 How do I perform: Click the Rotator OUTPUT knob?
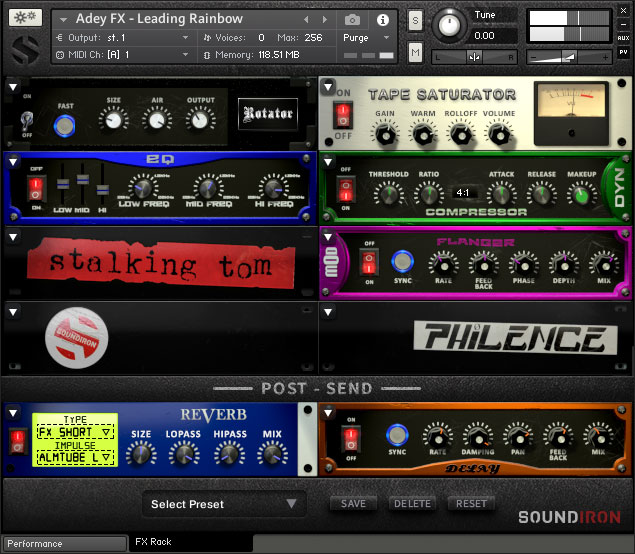click(x=200, y=120)
